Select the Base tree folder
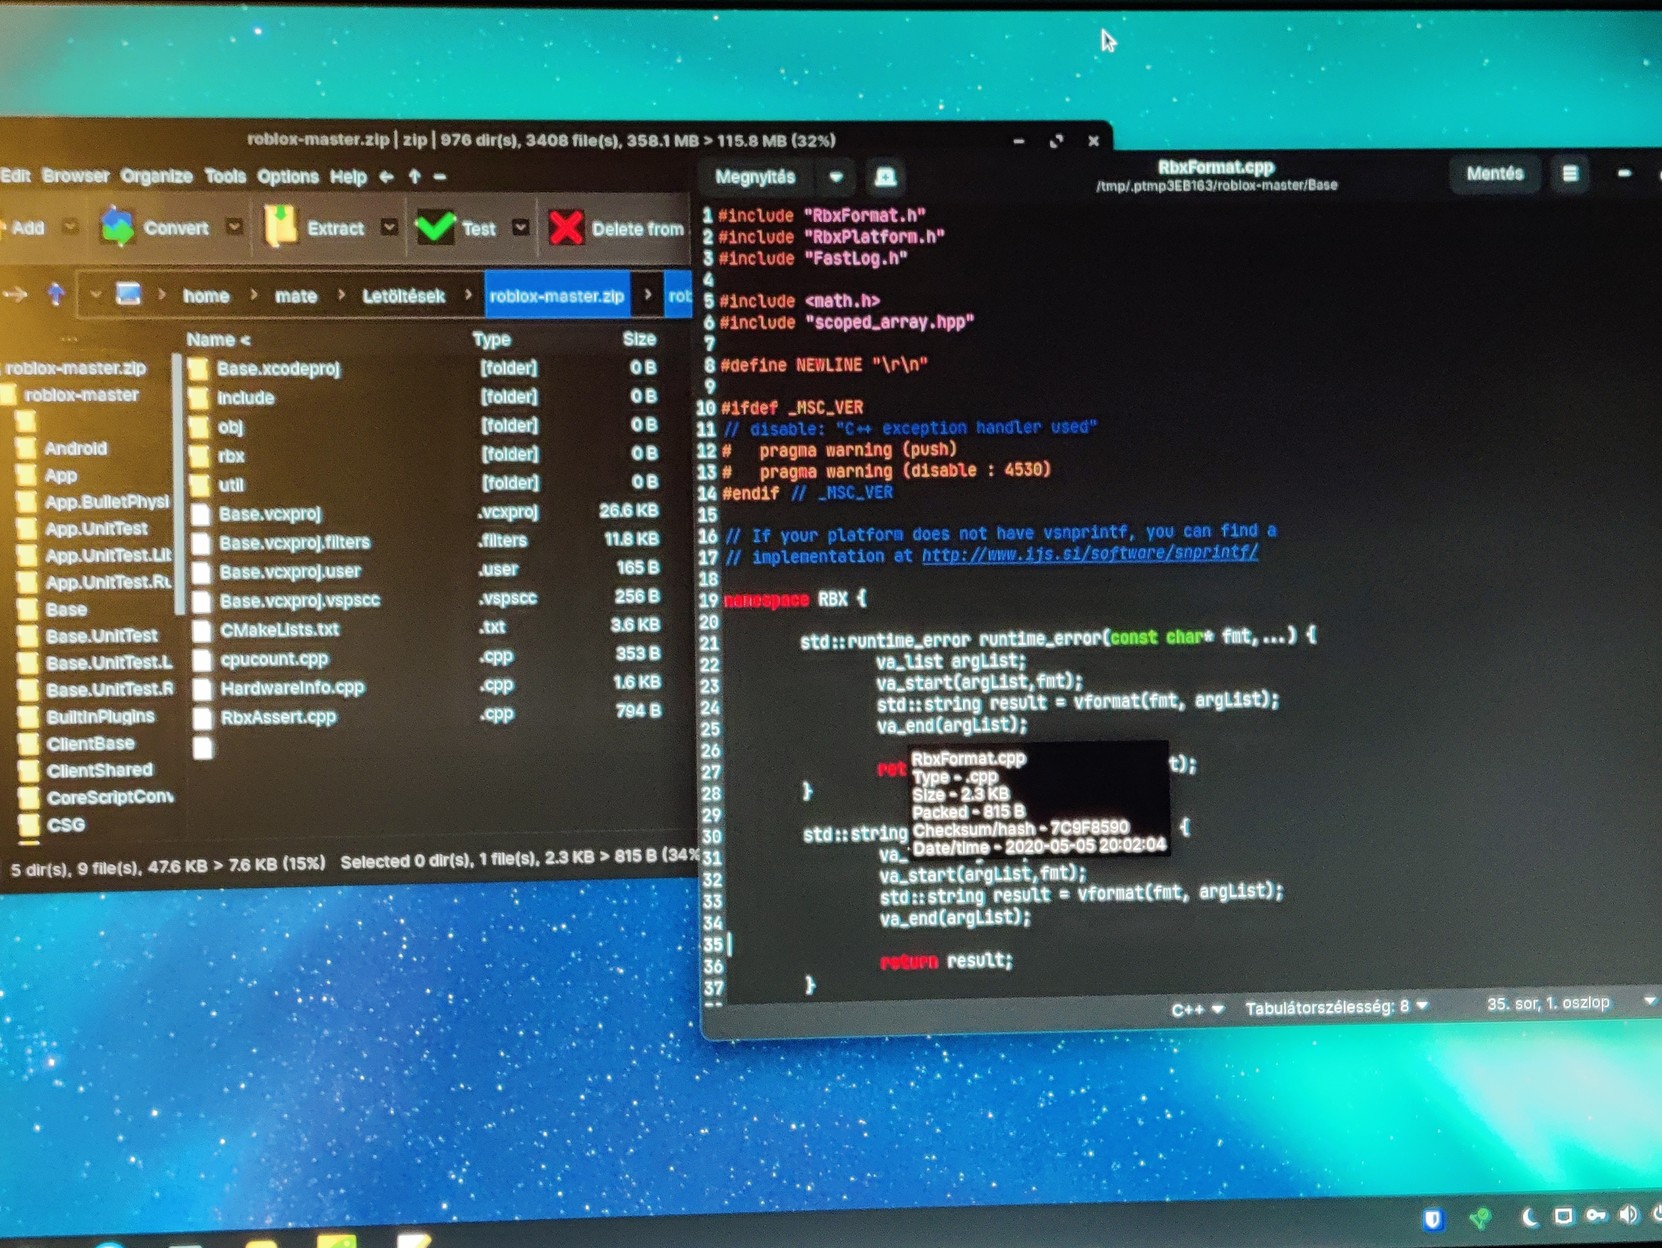This screenshot has height=1248, width=1662. click(66, 609)
